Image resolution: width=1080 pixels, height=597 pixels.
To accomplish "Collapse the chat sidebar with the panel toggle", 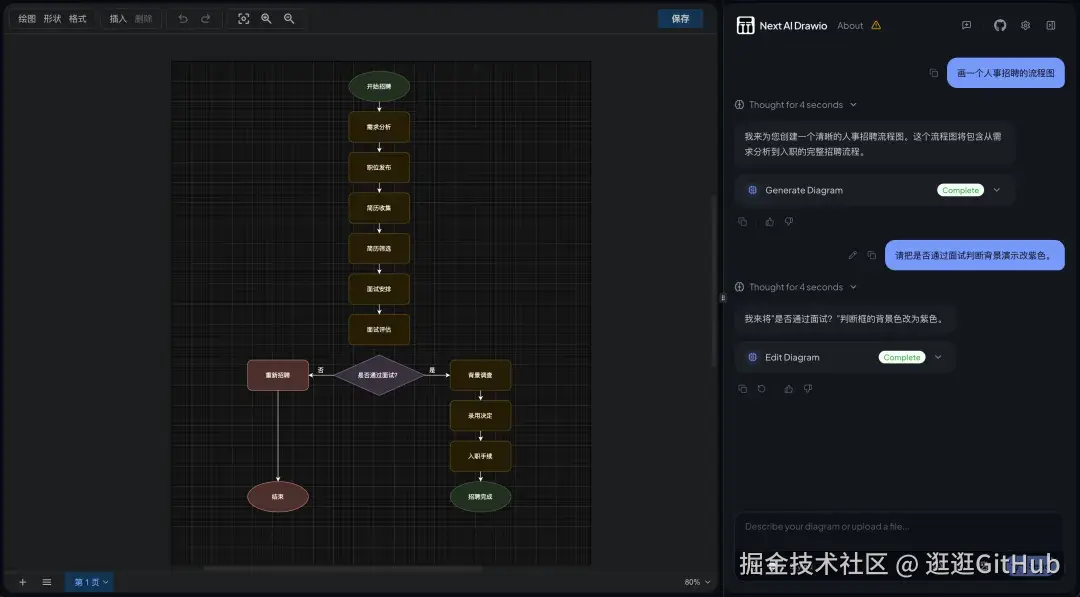I will click(1050, 25).
